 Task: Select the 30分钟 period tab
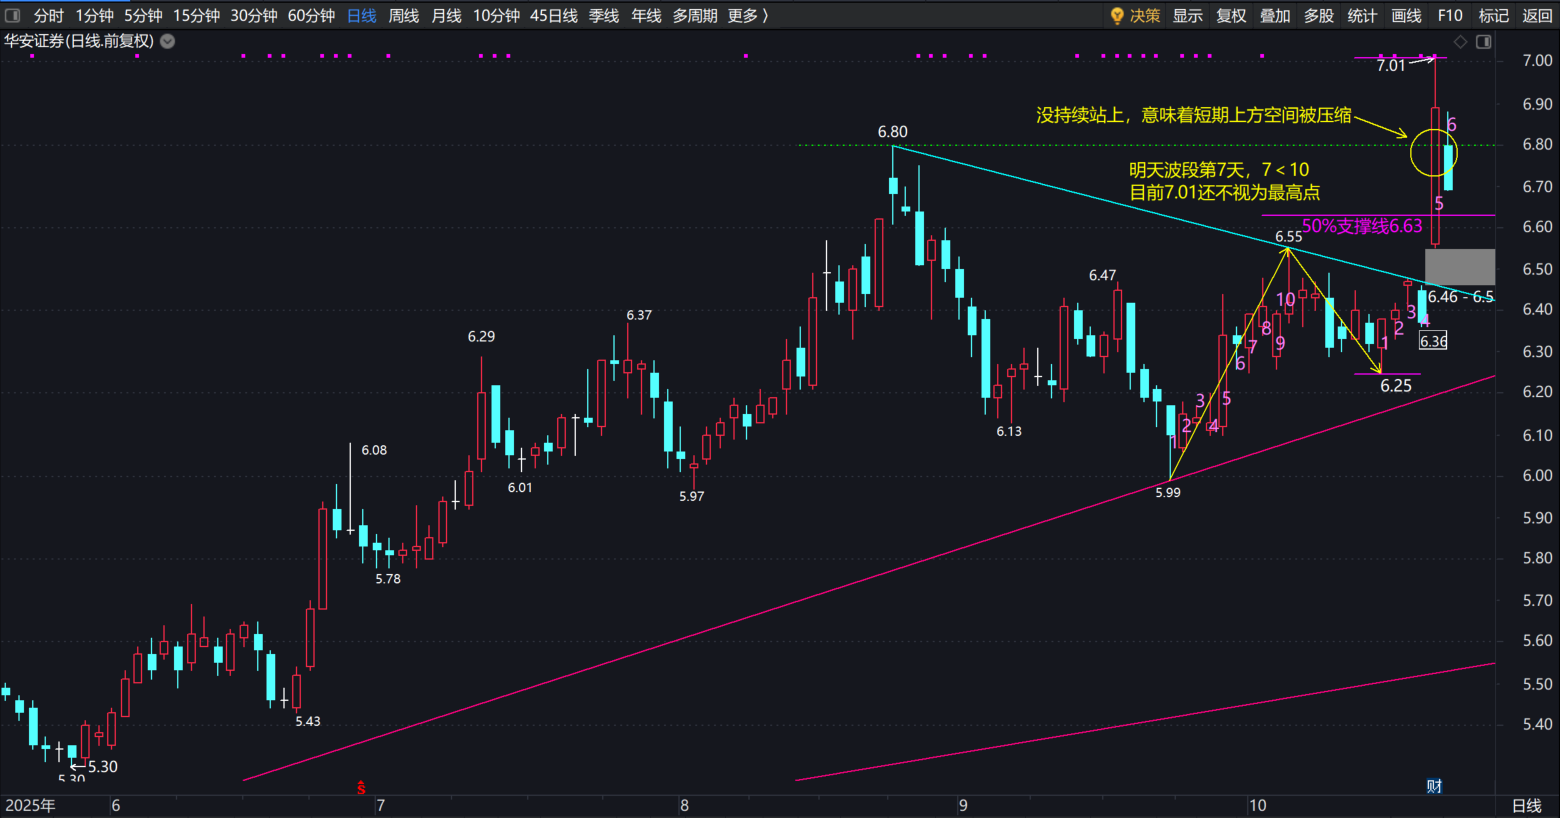(254, 16)
